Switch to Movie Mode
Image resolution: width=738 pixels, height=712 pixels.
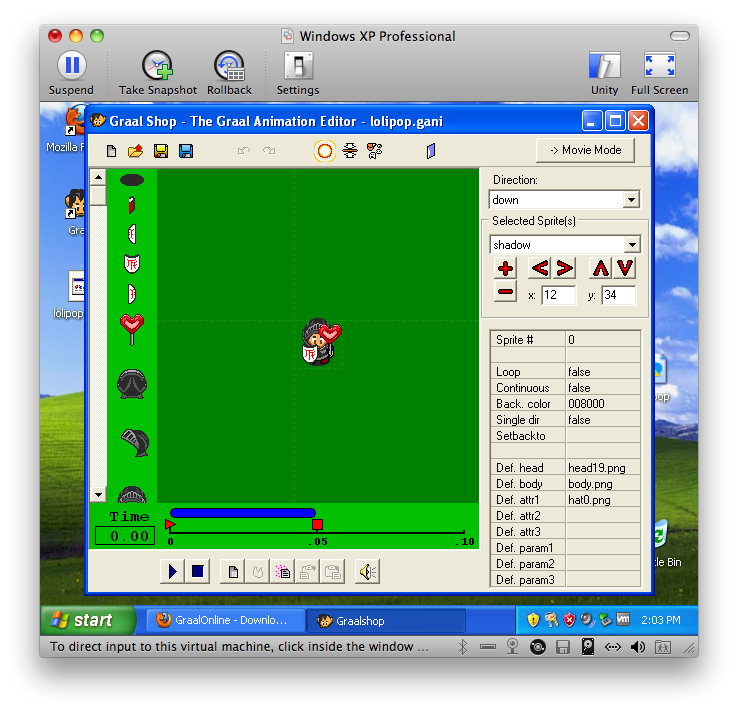pos(585,150)
